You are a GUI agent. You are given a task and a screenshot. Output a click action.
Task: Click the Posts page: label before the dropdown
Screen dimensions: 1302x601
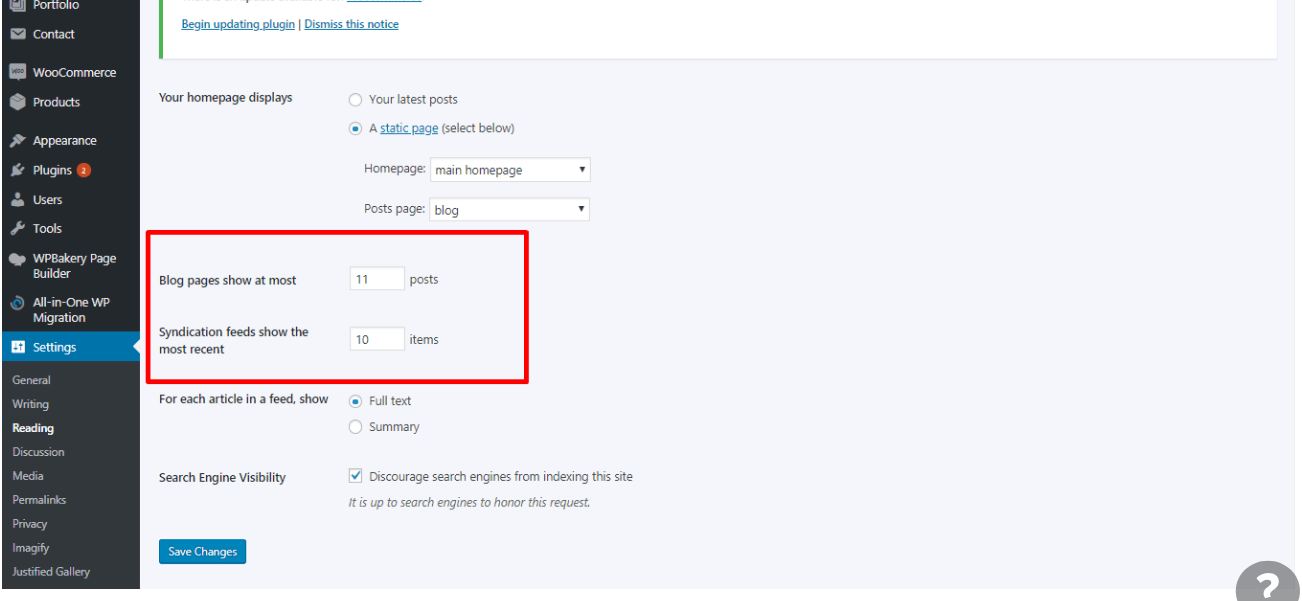(395, 209)
